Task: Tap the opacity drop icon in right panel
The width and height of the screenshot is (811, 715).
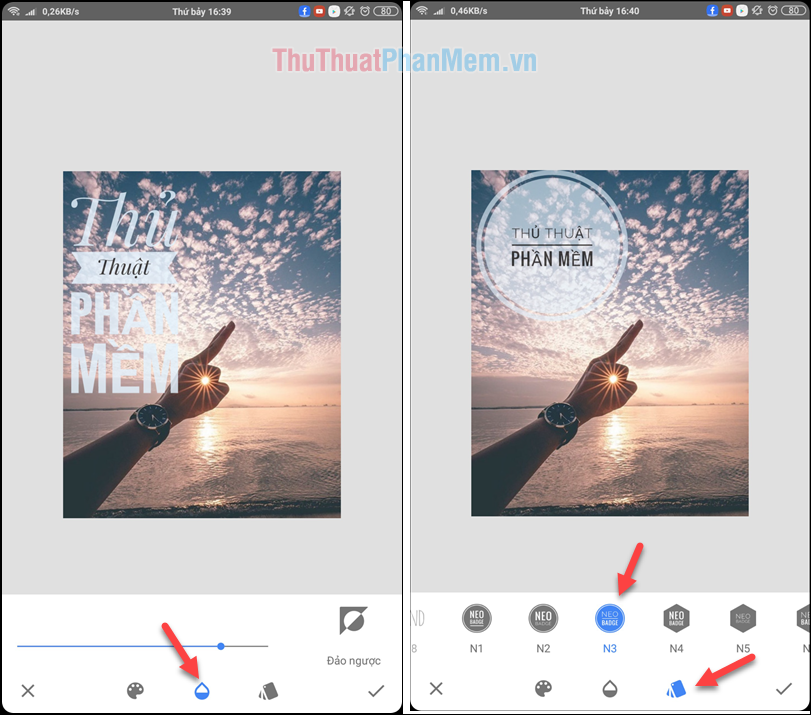Action: point(610,690)
